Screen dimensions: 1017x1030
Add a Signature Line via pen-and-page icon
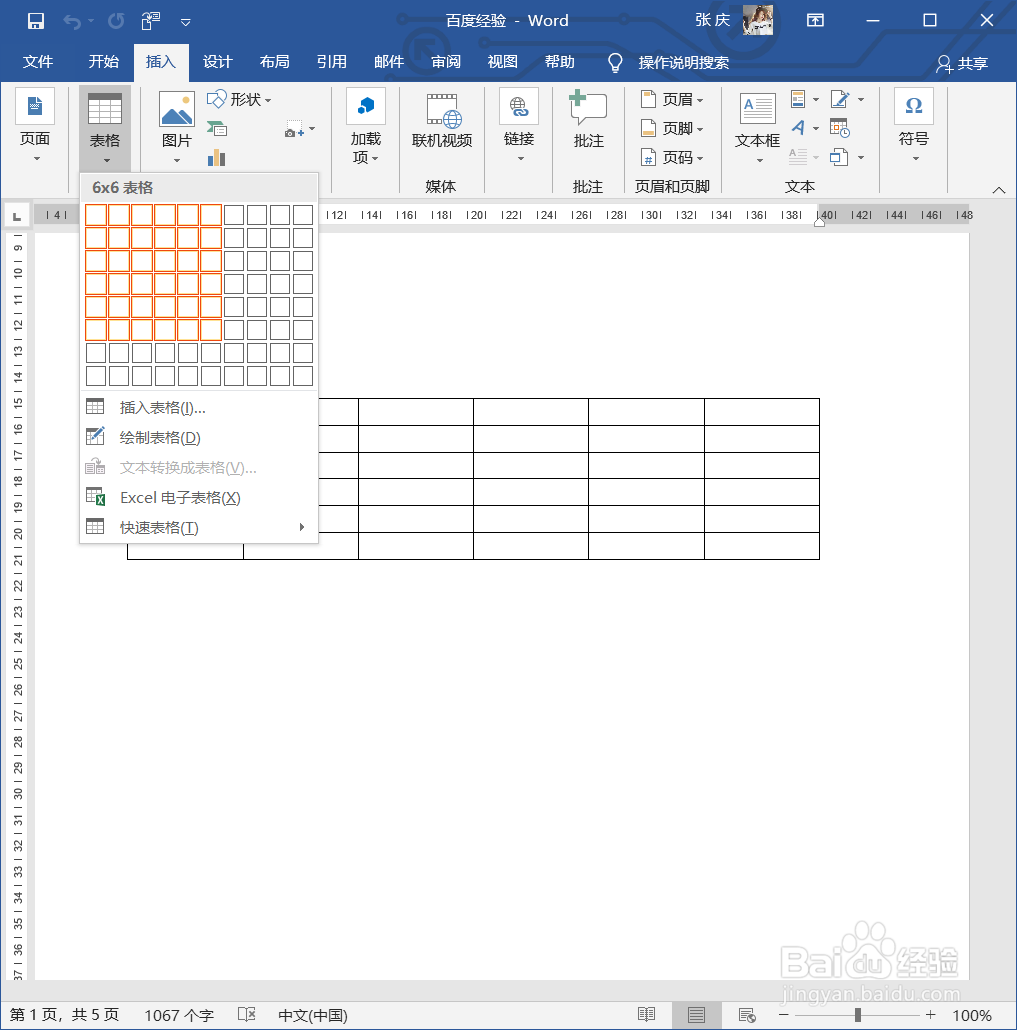pos(847,99)
